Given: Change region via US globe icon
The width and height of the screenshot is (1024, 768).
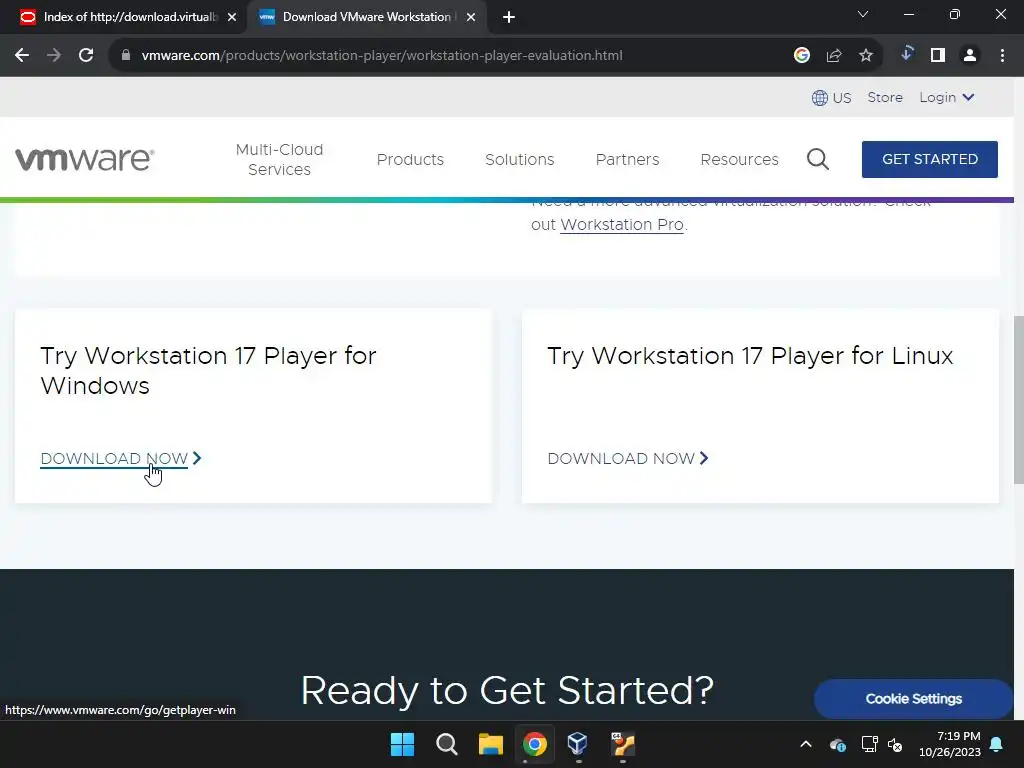Looking at the screenshot, I should pos(831,97).
